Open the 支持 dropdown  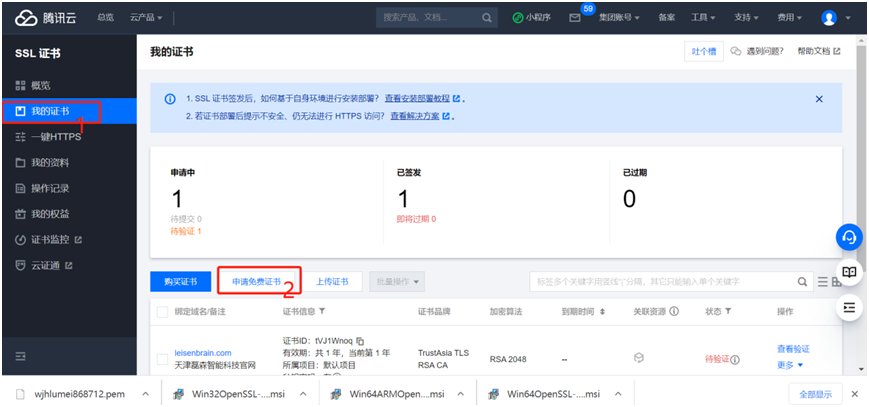[x=746, y=18]
